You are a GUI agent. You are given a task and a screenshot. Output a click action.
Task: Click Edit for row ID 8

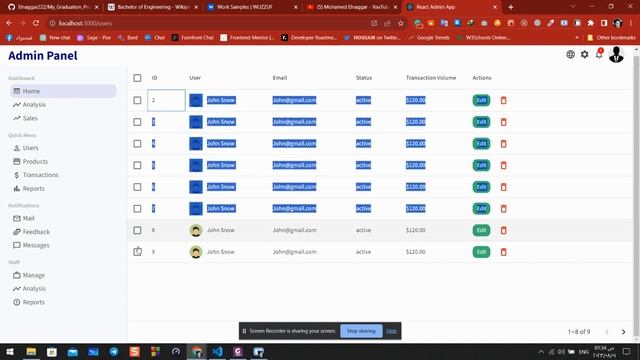tap(481, 230)
